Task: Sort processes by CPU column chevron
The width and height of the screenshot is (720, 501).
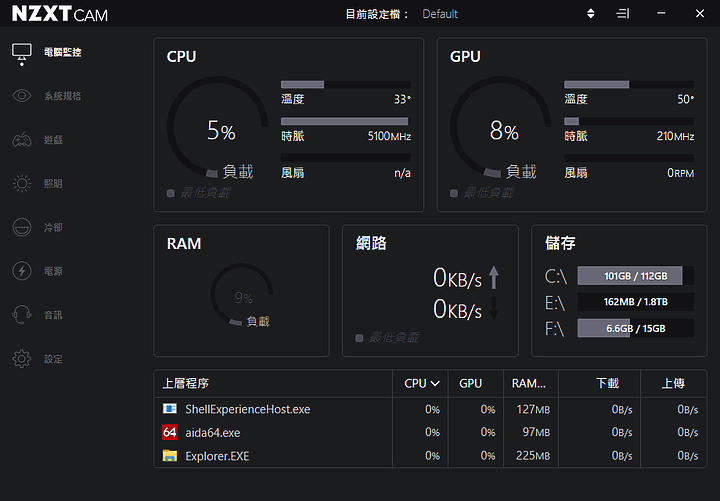Action: 435,383
